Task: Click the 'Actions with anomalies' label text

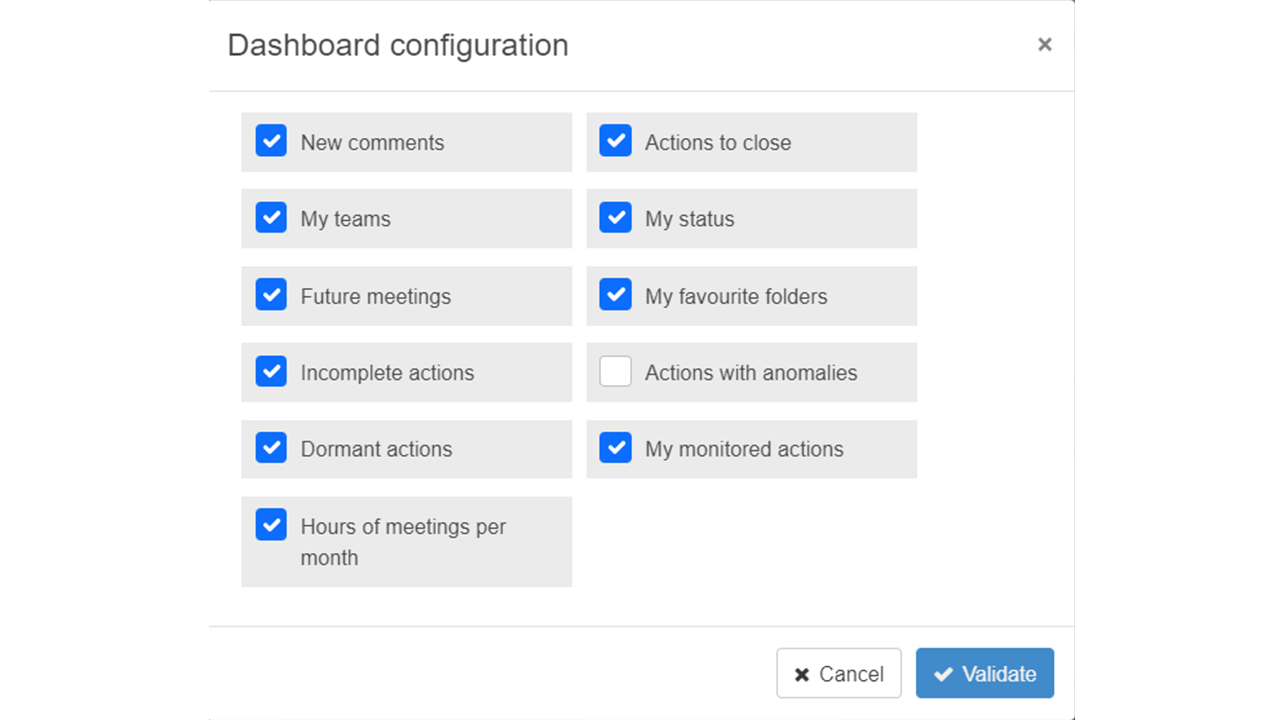Action: pyautogui.click(x=751, y=373)
